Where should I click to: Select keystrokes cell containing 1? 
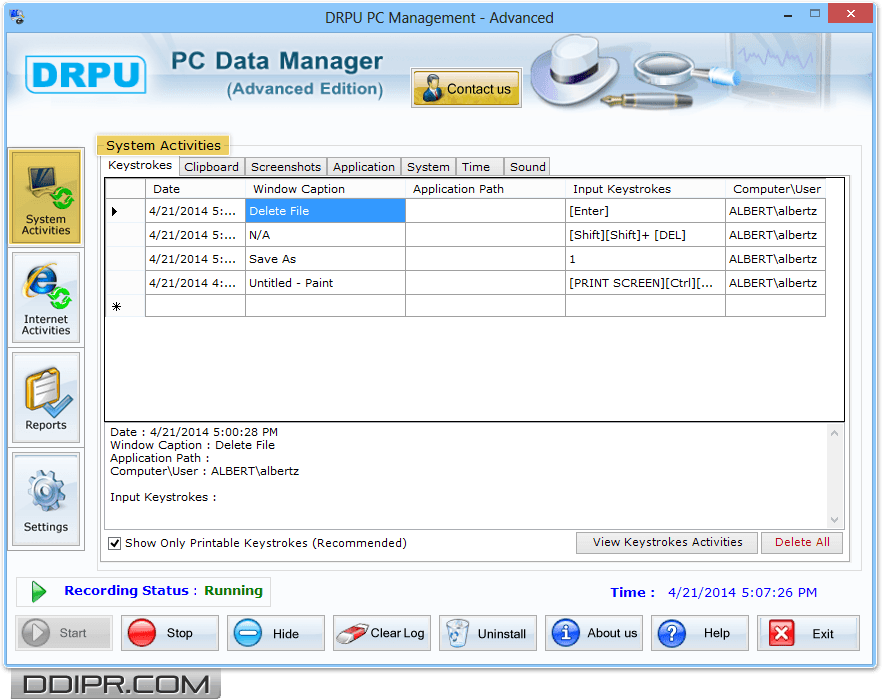[645, 259]
